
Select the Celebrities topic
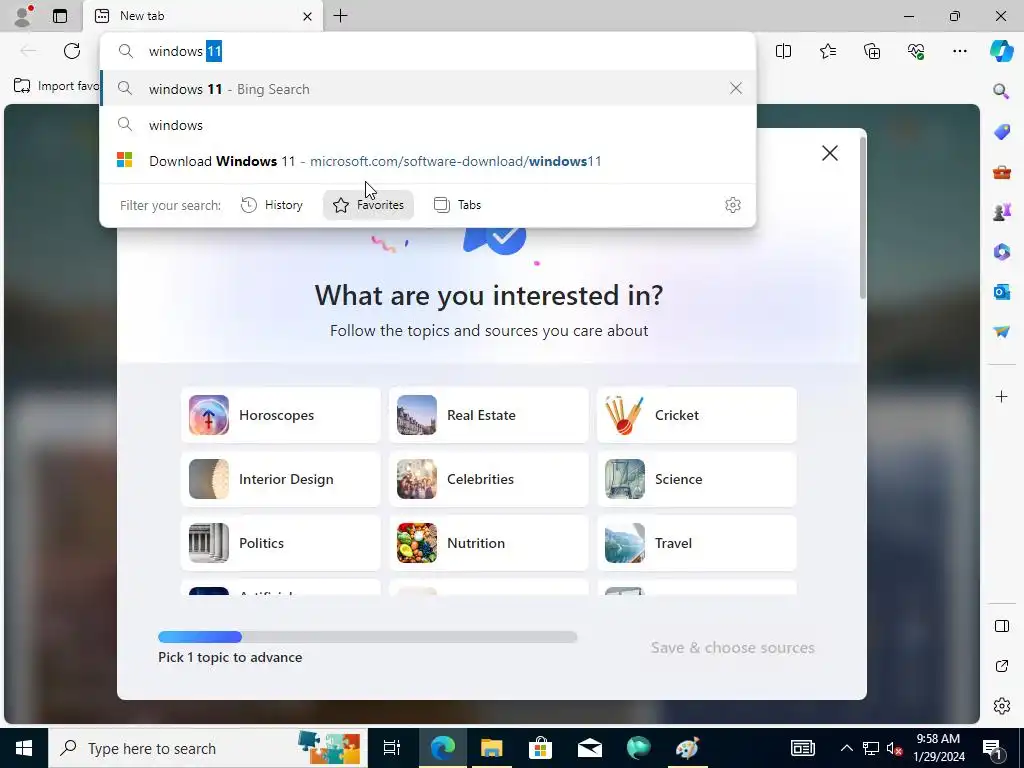pyautogui.click(x=488, y=479)
